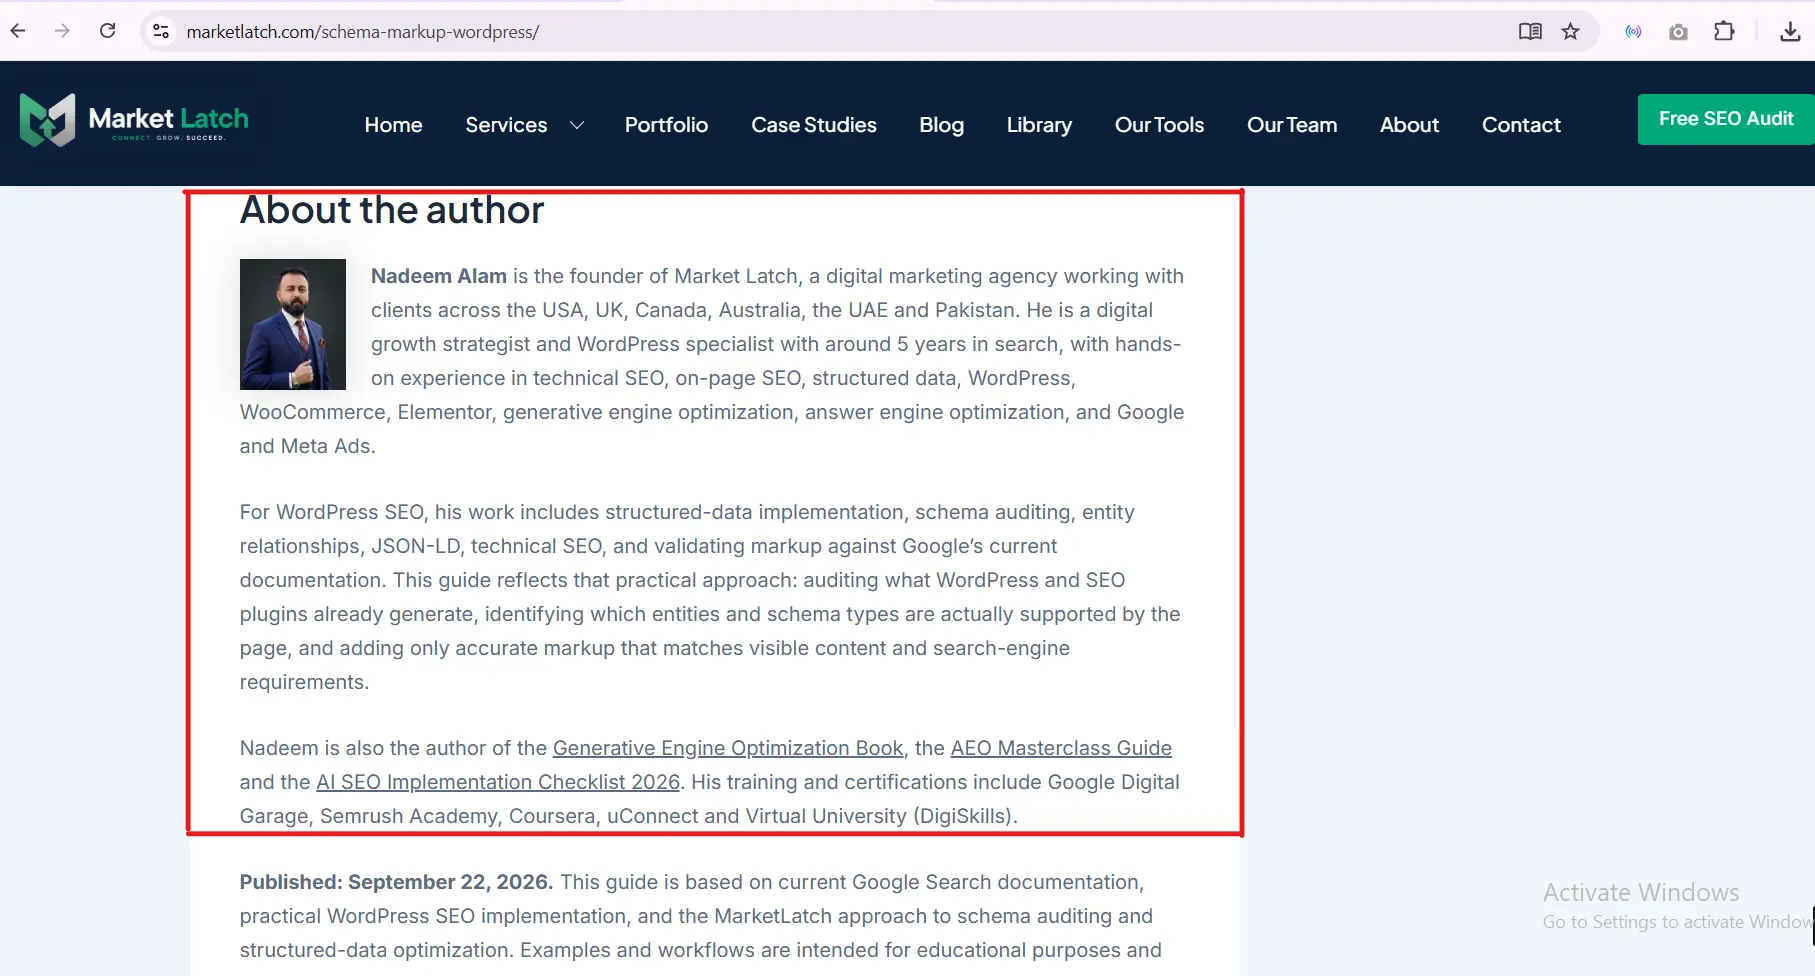Click the Market Latch logo

pyautogui.click(x=134, y=120)
